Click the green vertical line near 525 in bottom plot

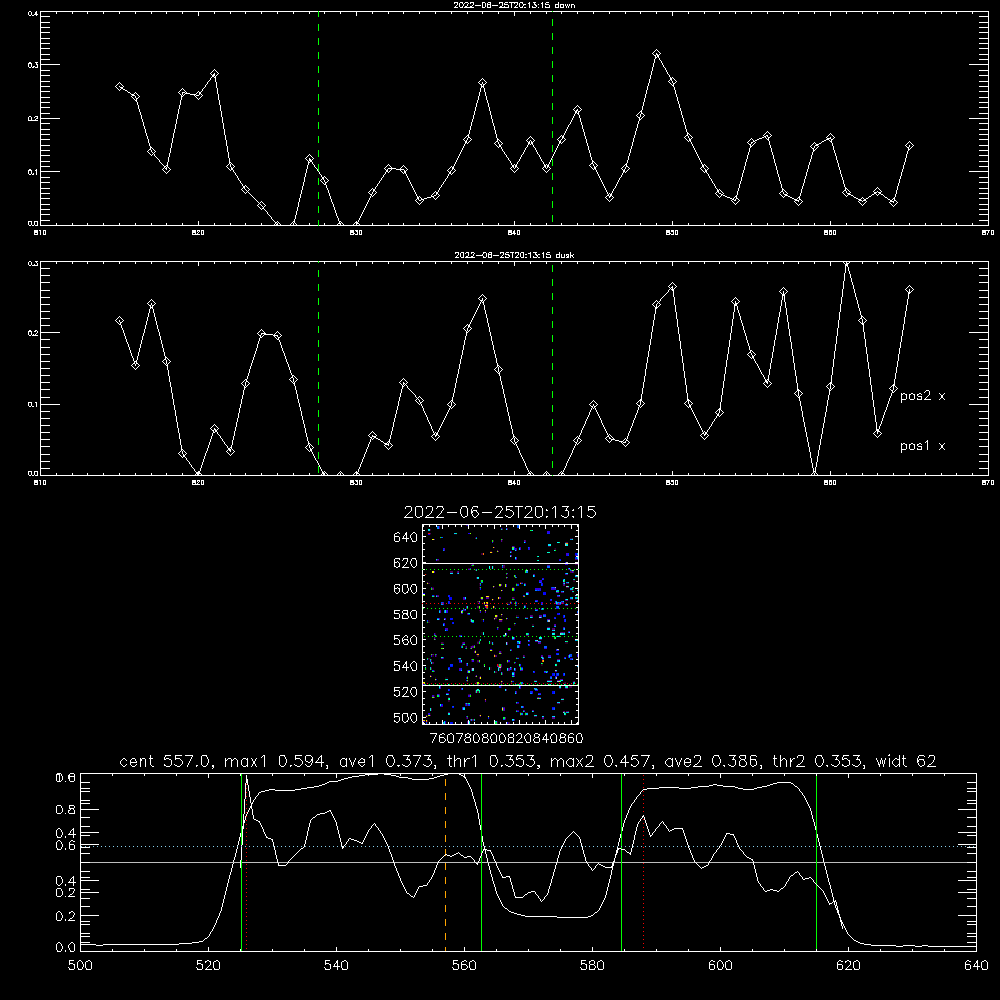(241, 862)
